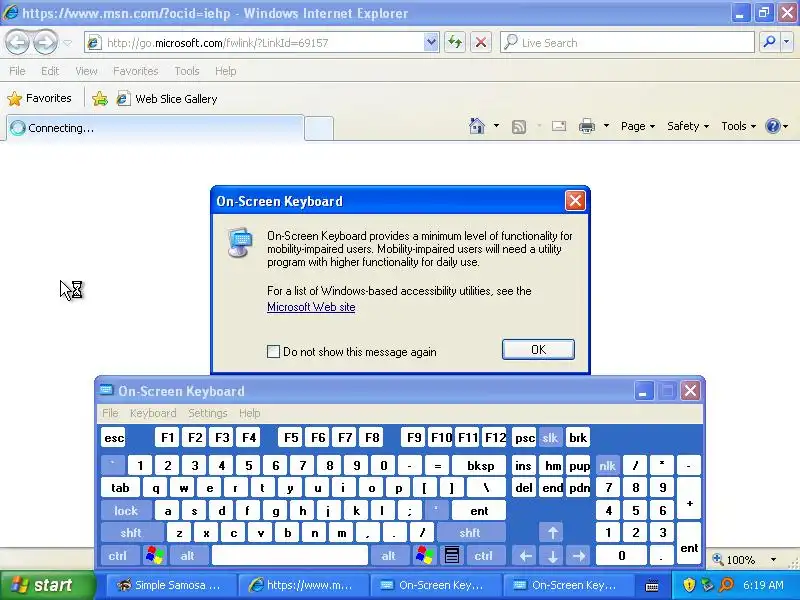Click the Read Mail envelope icon

(559, 126)
